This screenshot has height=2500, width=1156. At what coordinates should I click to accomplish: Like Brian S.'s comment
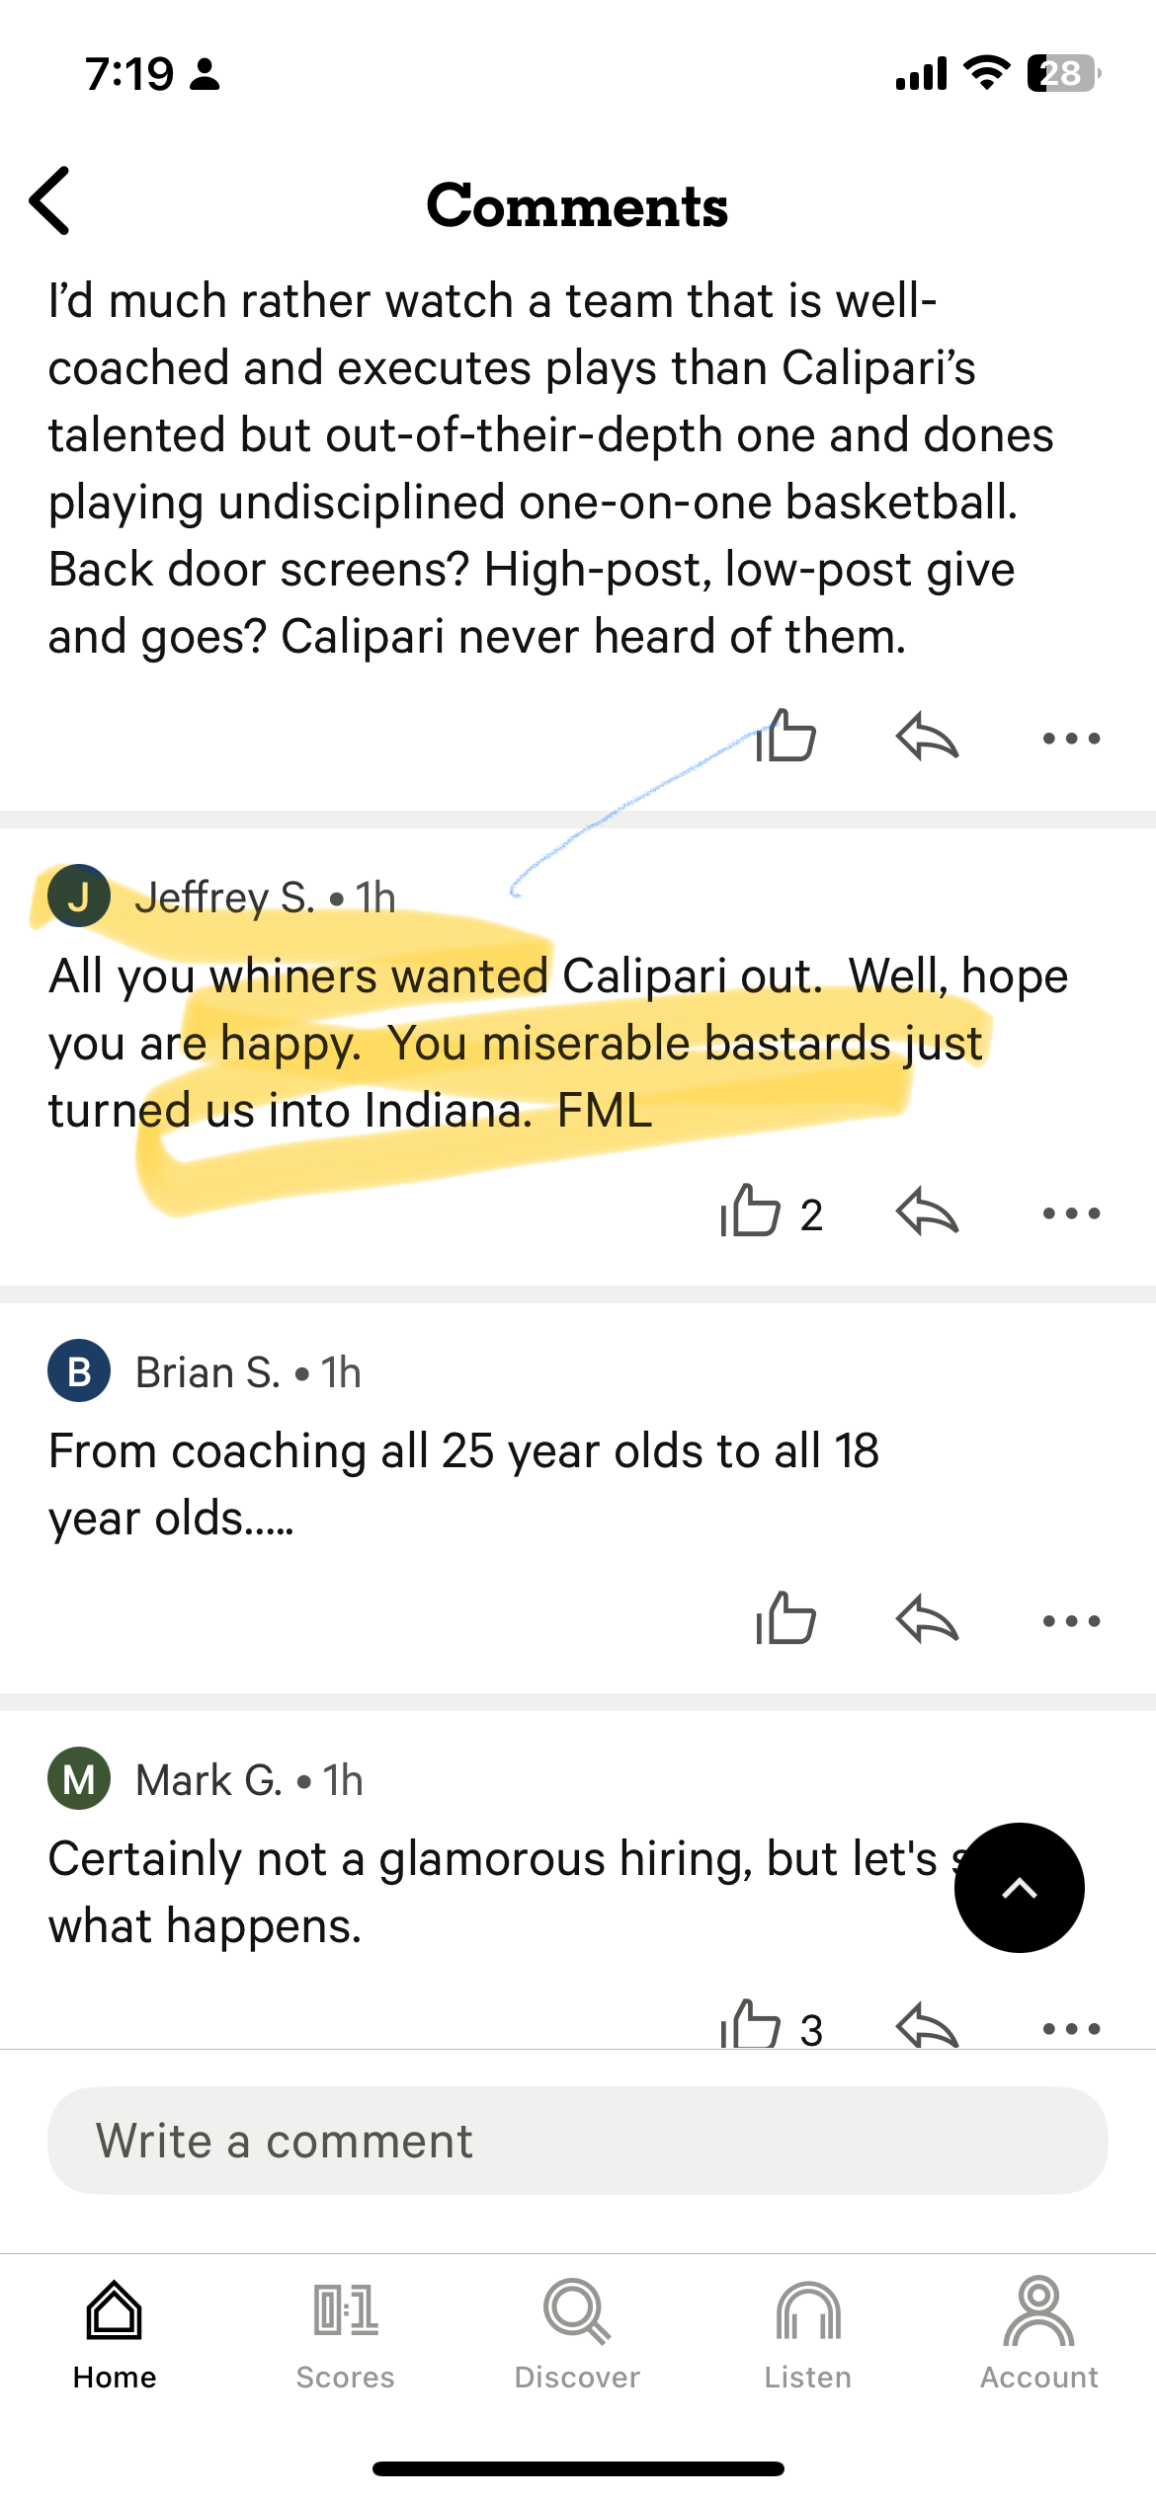(786, 1620)
